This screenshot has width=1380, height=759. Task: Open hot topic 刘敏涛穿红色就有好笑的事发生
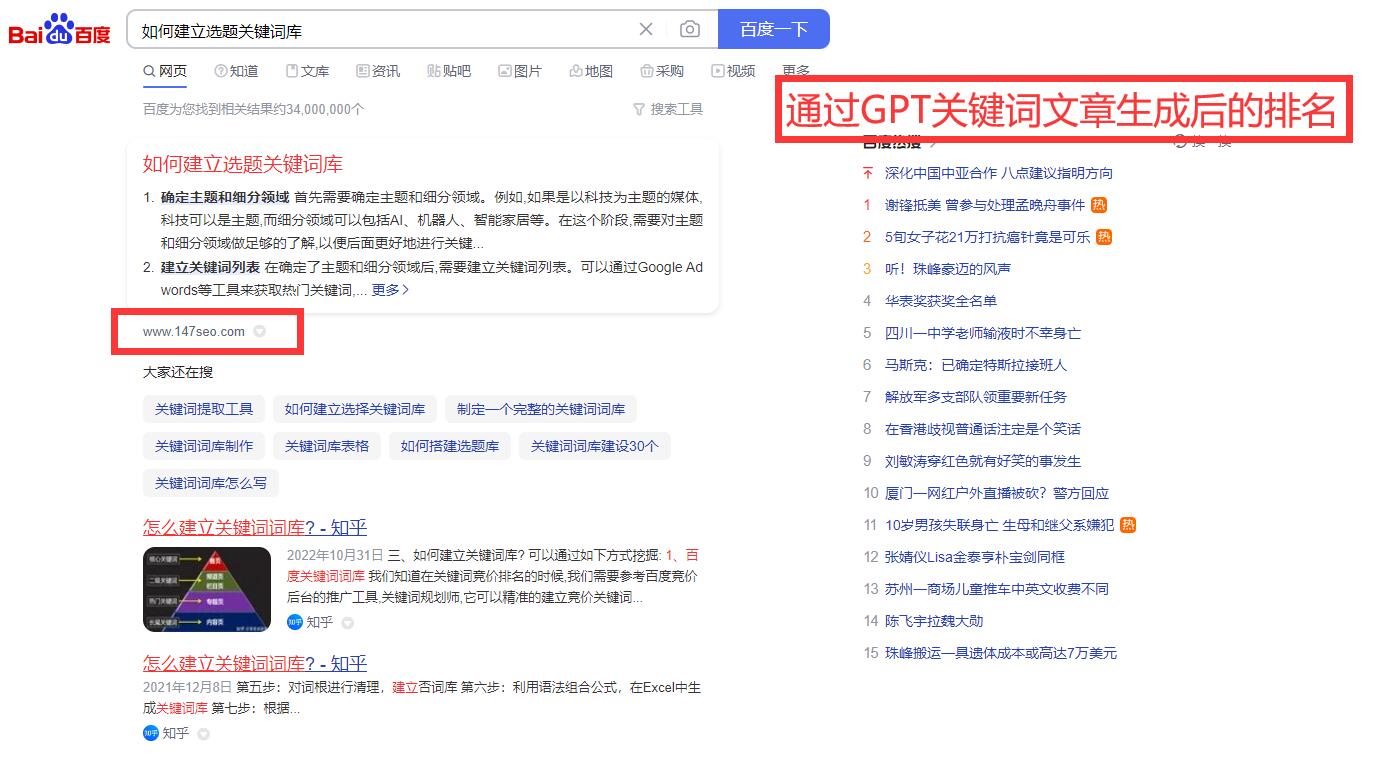pyautogui.click(x=983, y=461)
